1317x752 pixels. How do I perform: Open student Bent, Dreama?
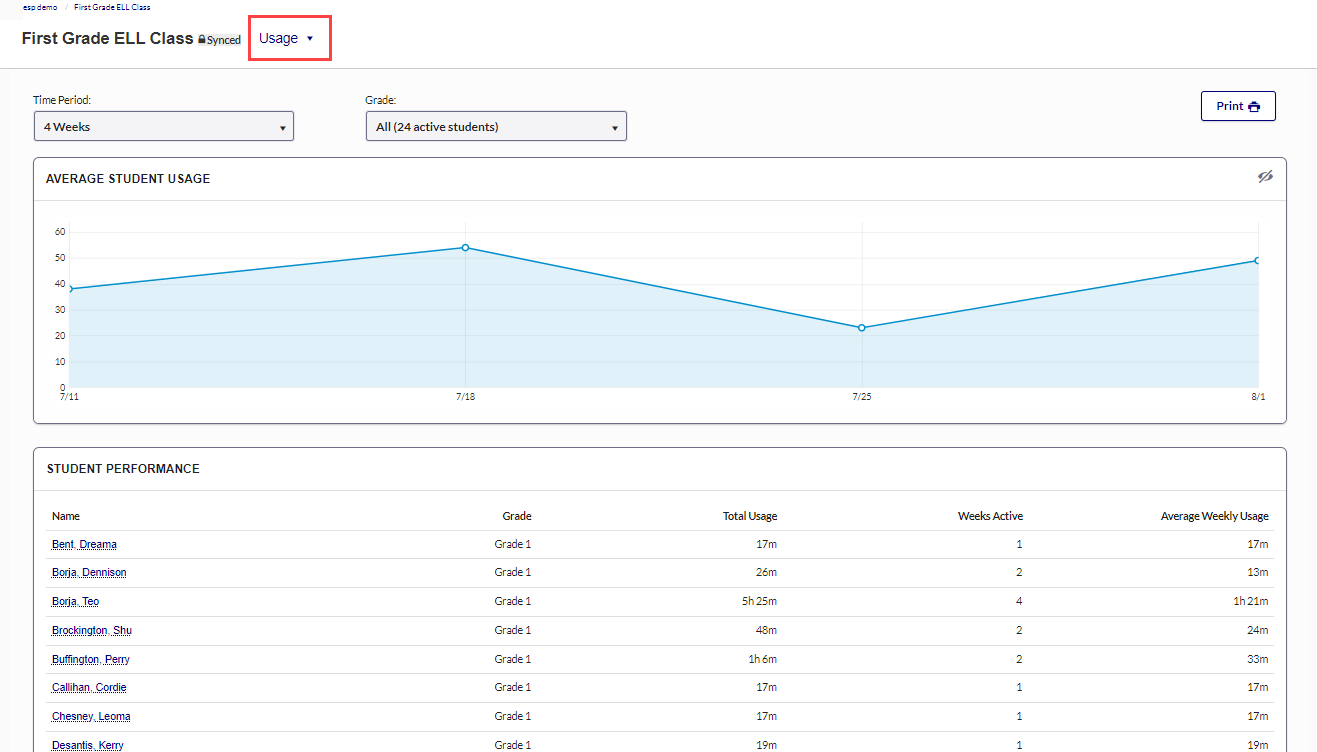84,544
